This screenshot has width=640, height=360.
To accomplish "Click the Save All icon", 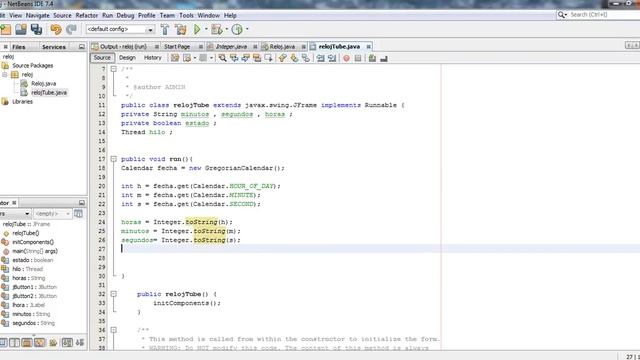I will (x=36, y=29).
